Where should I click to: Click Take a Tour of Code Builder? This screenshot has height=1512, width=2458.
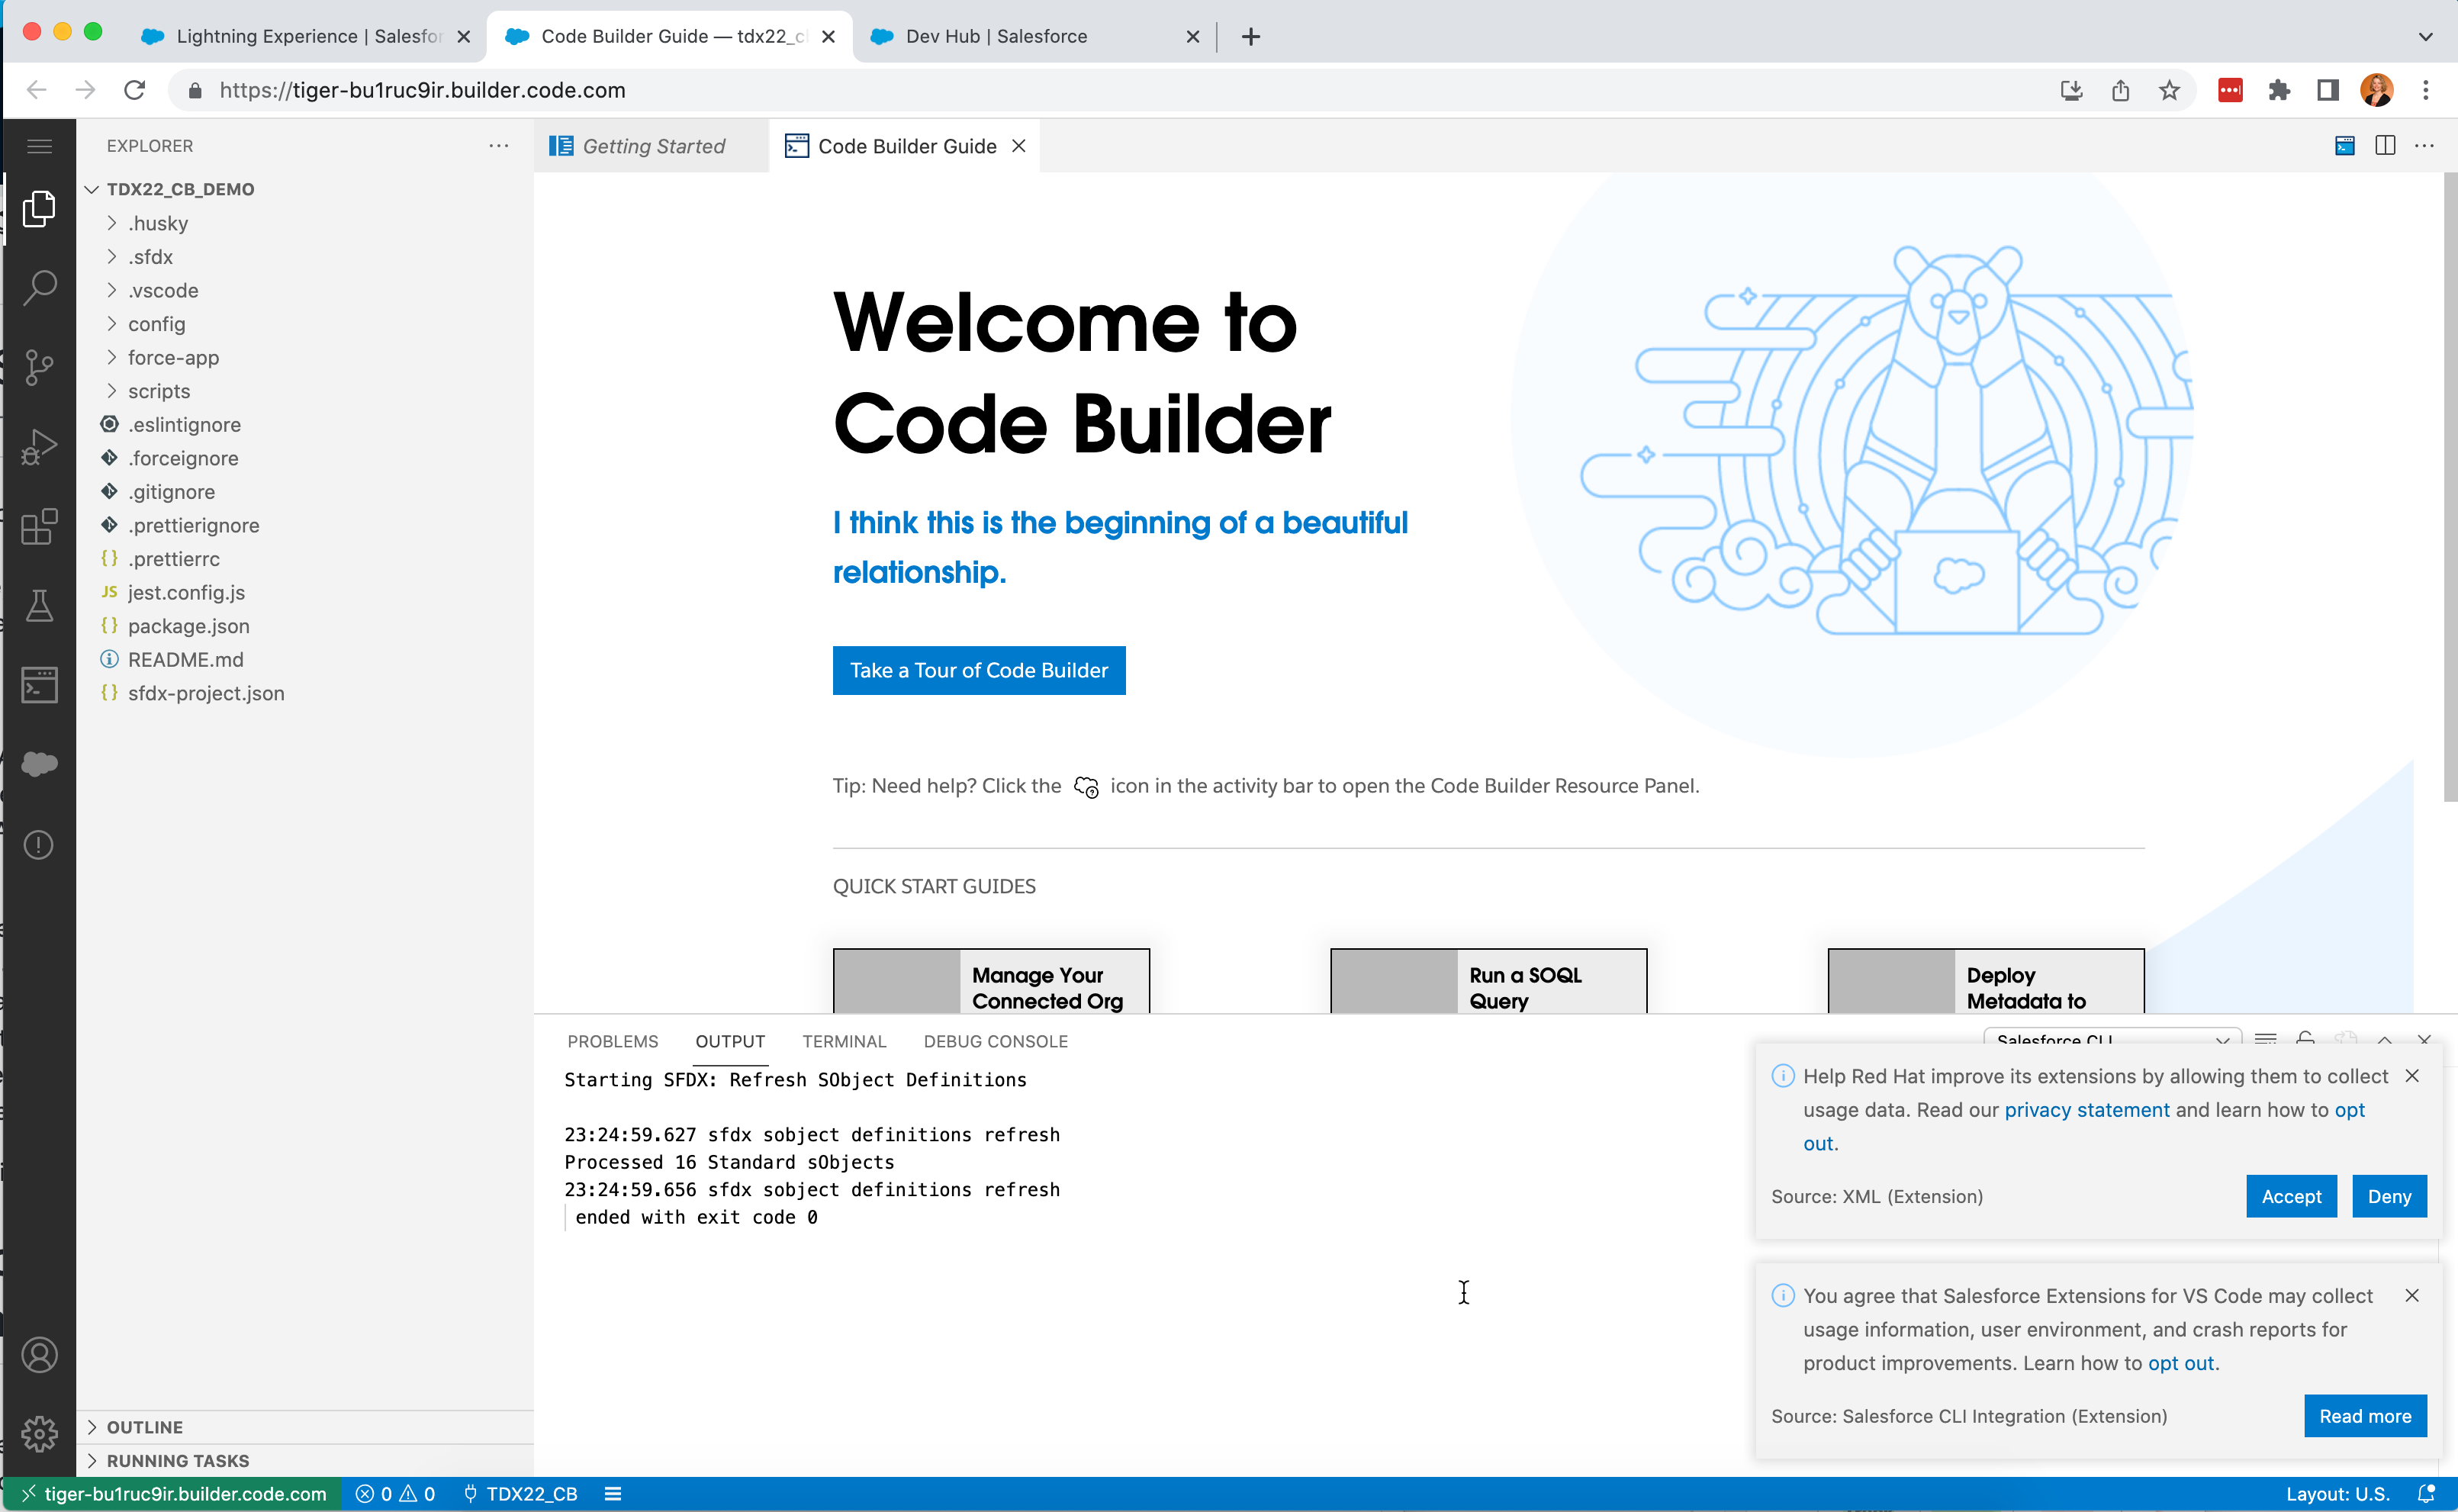tap(978, 670)
